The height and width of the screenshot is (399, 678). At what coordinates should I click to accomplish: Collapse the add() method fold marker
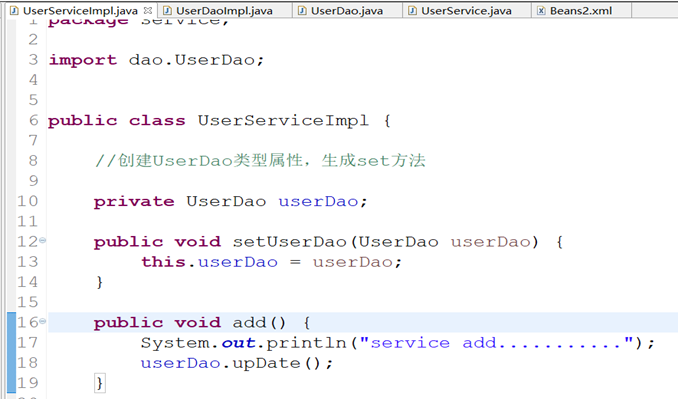click(x=42, y=321)
